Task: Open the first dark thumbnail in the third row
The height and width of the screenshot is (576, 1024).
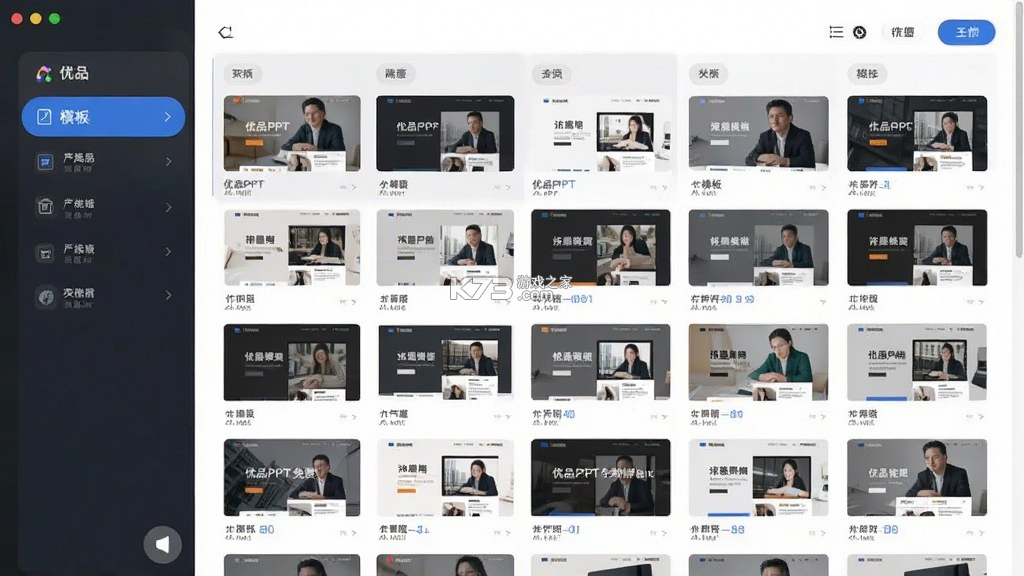Action: click(x=292, y=362)
